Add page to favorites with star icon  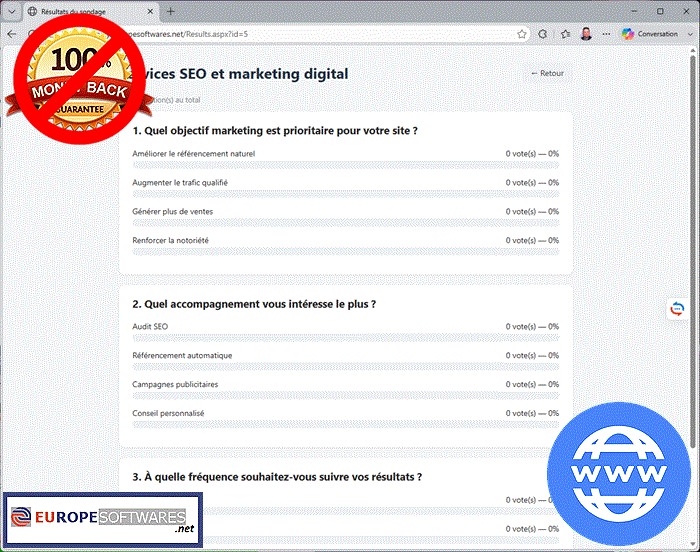[521, 34]
